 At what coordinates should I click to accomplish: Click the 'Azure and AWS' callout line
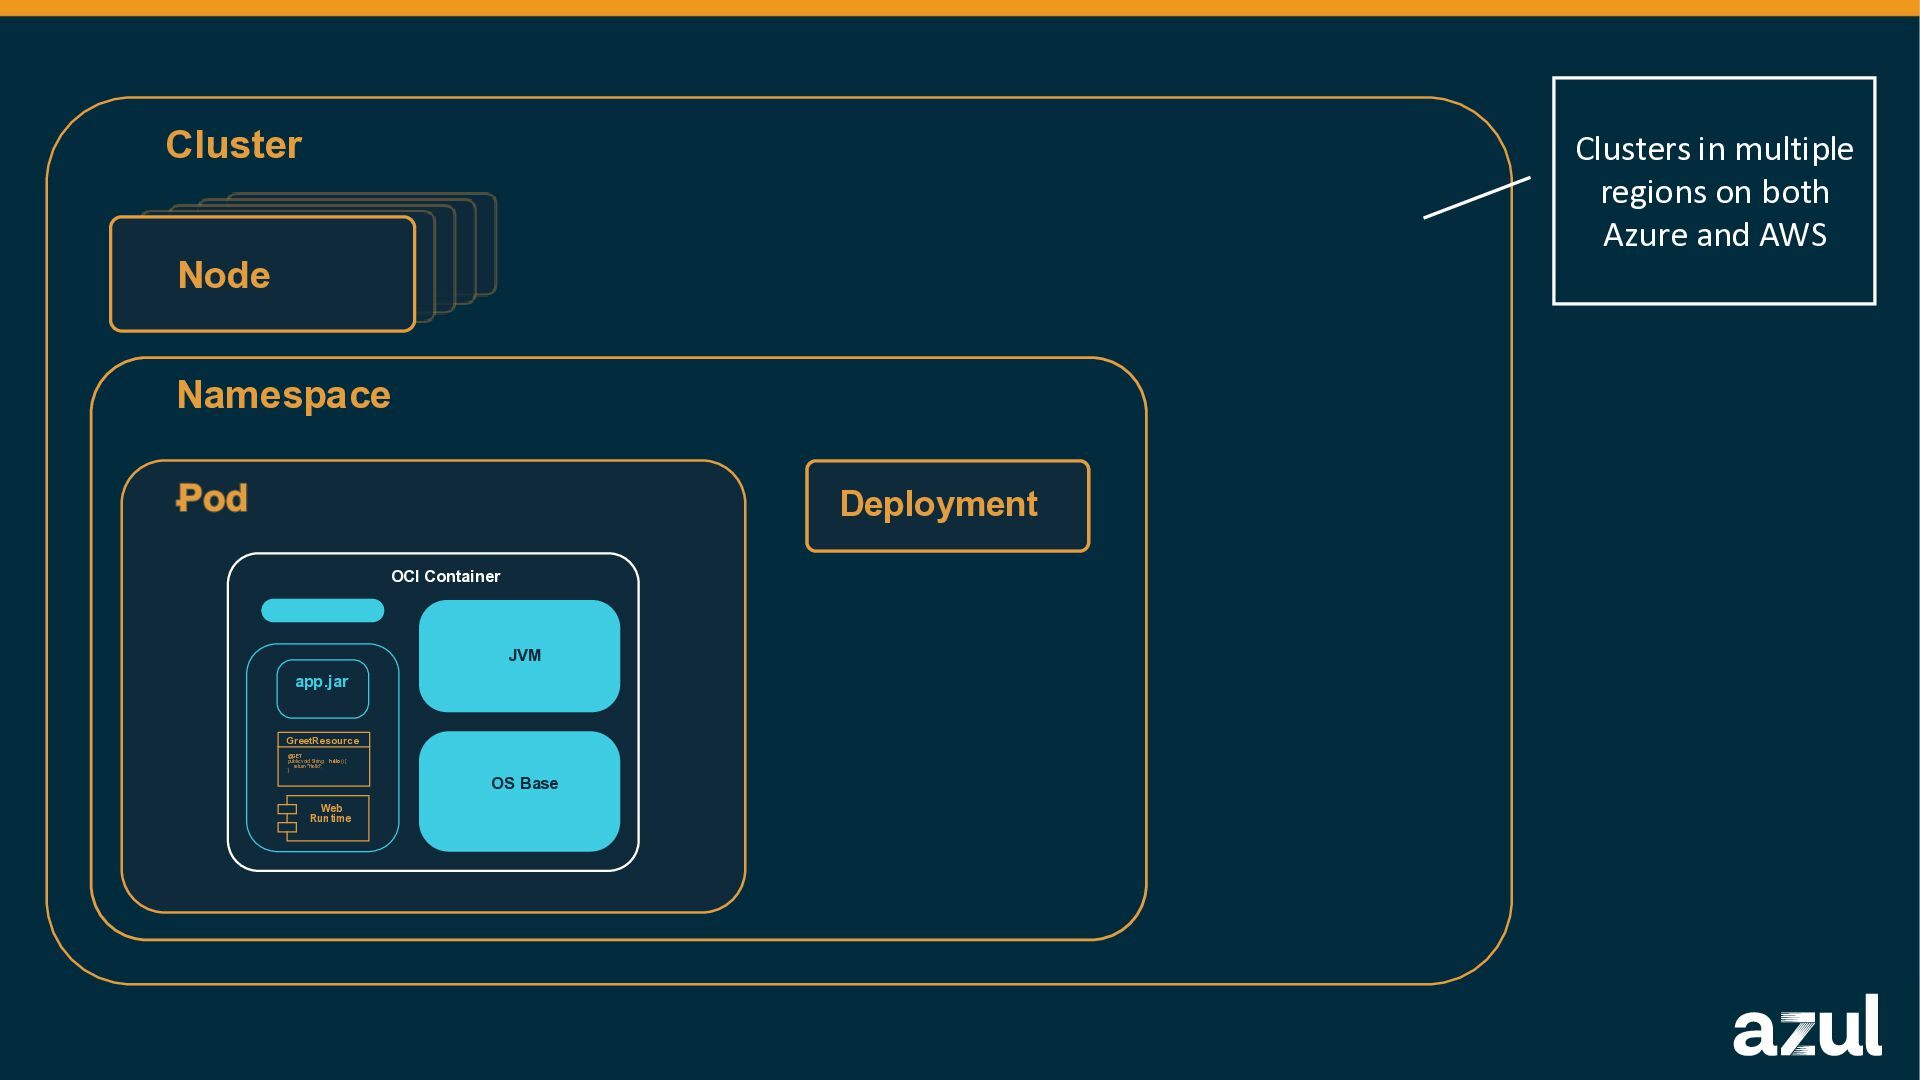(1714, 235)
